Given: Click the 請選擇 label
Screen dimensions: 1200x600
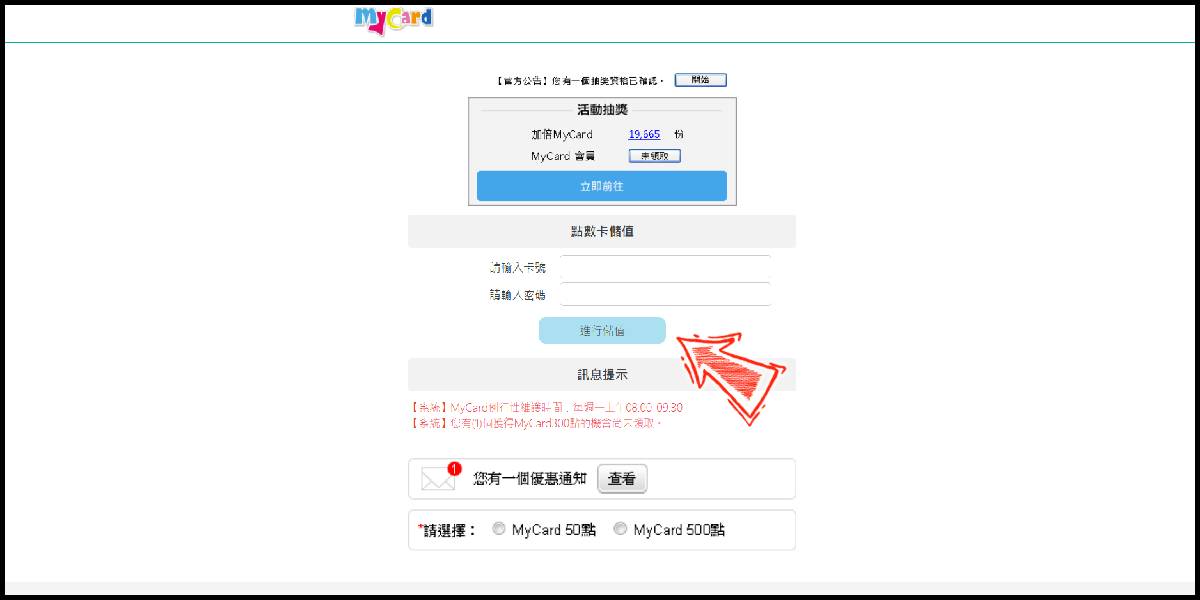Looking at the screenshot, I should [x=447, y=530].
